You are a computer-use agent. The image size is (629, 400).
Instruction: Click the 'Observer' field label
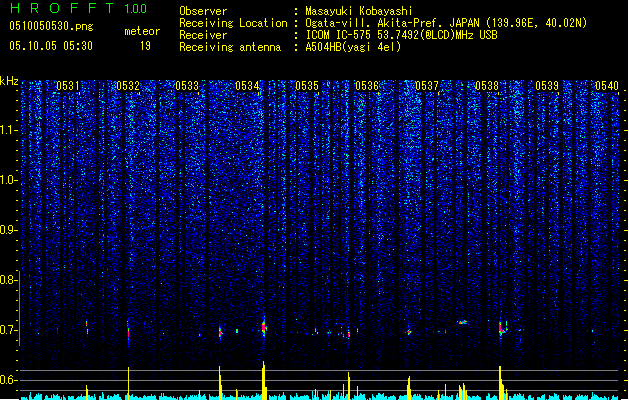[x=203, y=11]
